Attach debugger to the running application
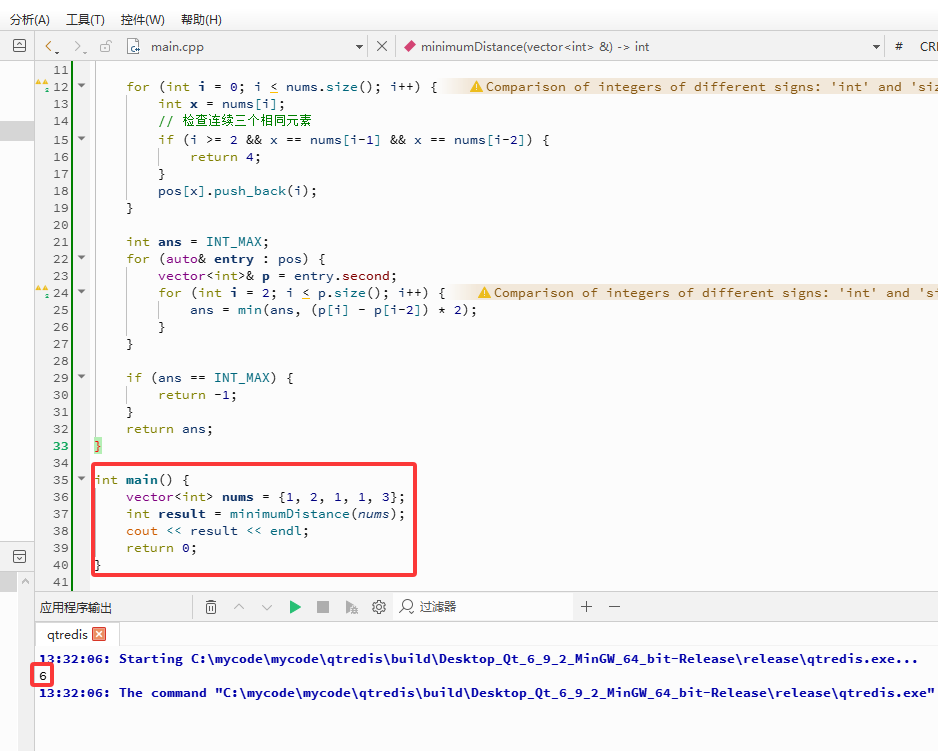Screen dimensions: 938x751 click(x=351, y=607)
